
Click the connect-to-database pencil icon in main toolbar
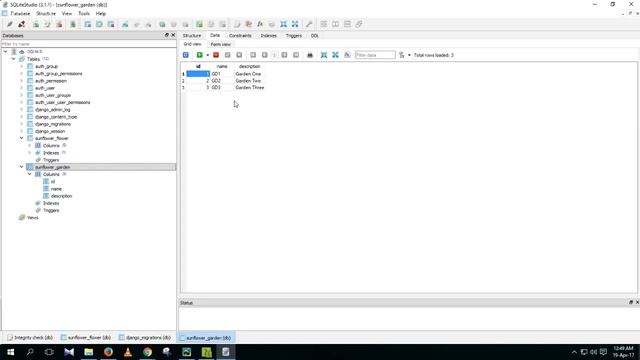point(10,24)
